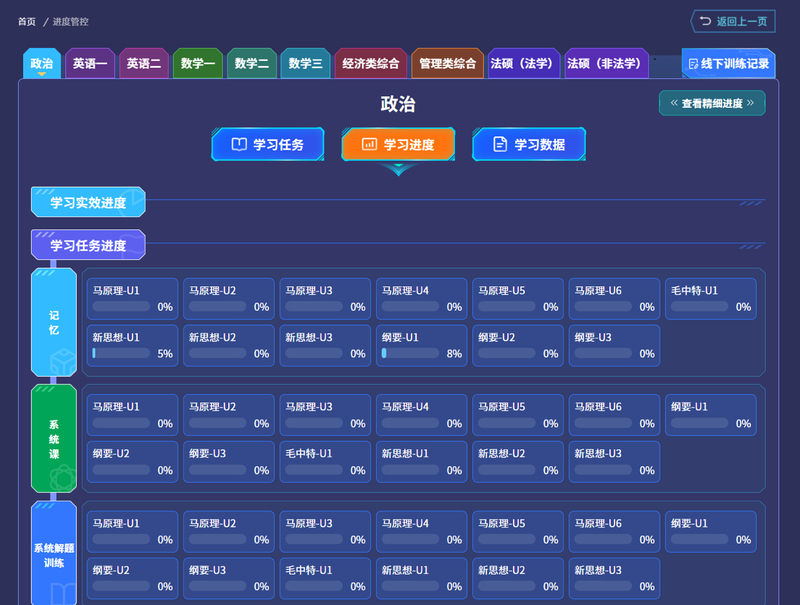Expand the 学习实效进度 section

point(88,203)
